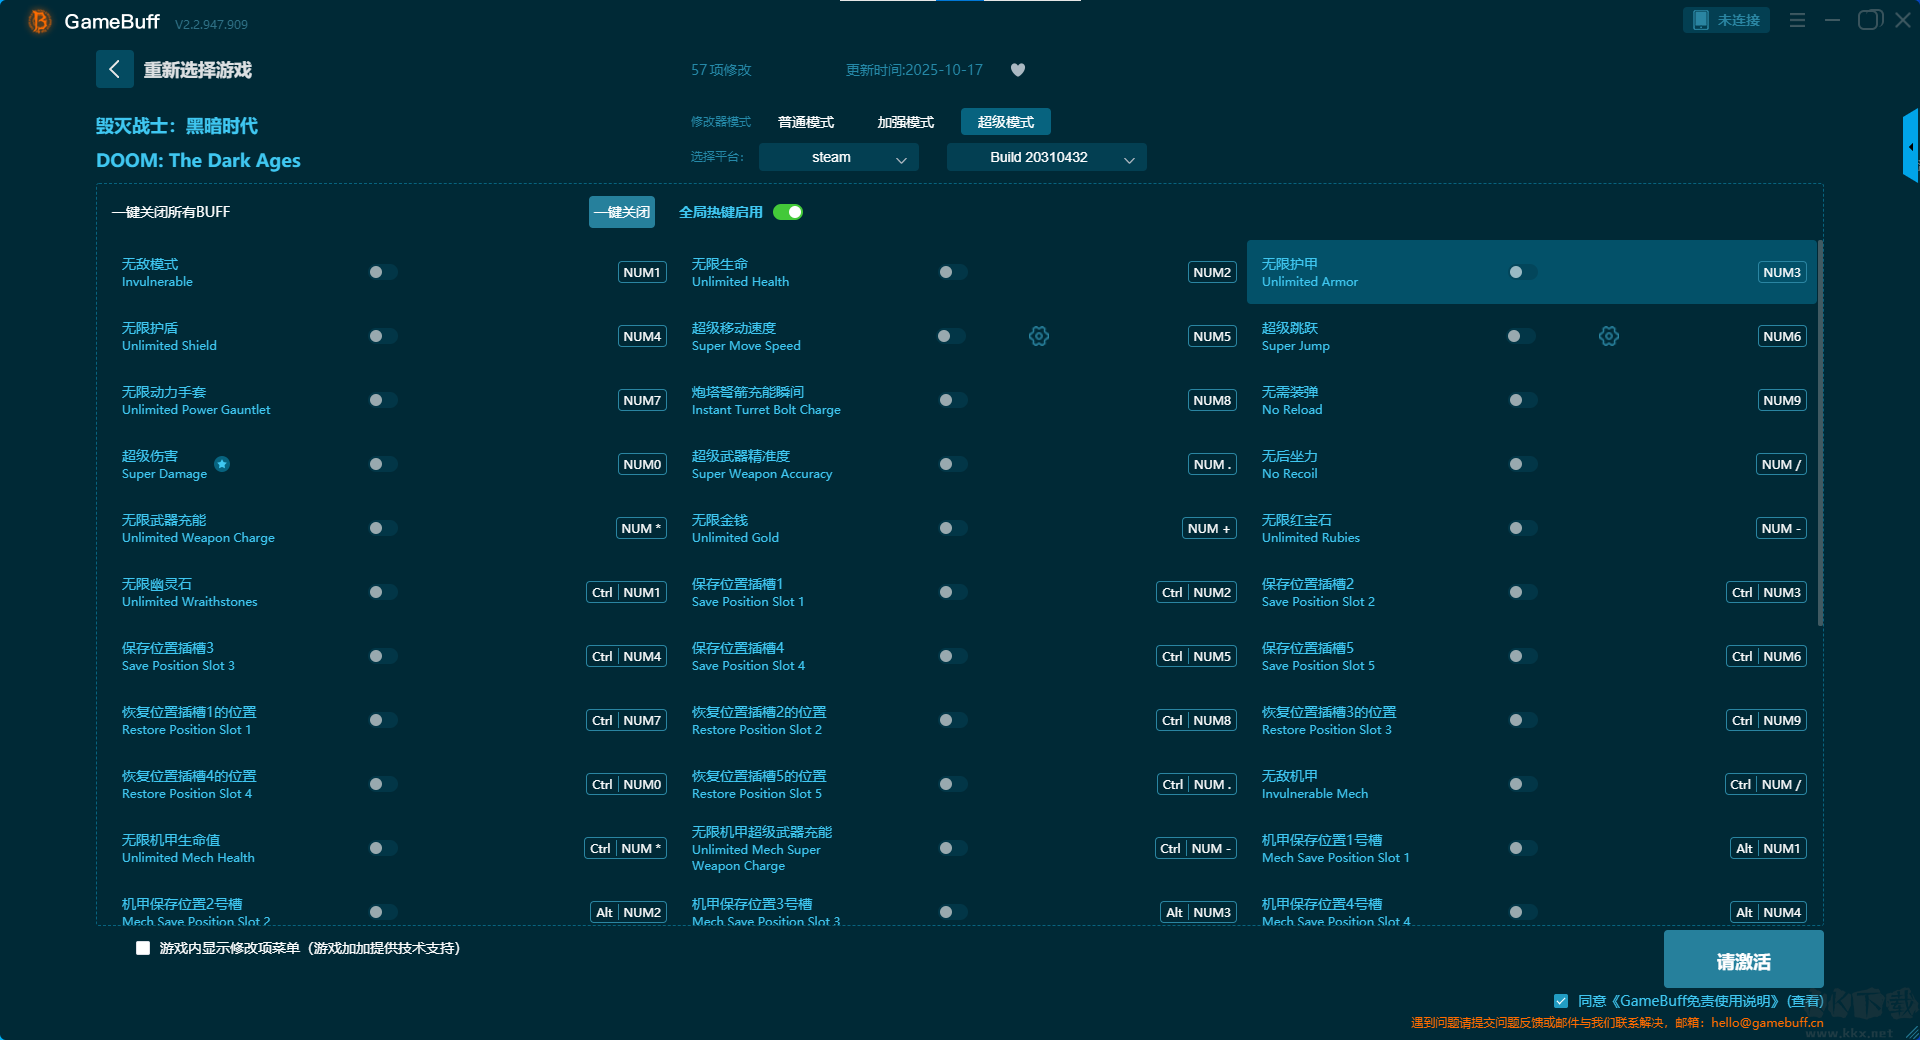The height and width of the screenshot is (1040, 1920).
Task: Open Super Move Speed settings gear
Action: pyautogui.click(x=1039, y=336)
